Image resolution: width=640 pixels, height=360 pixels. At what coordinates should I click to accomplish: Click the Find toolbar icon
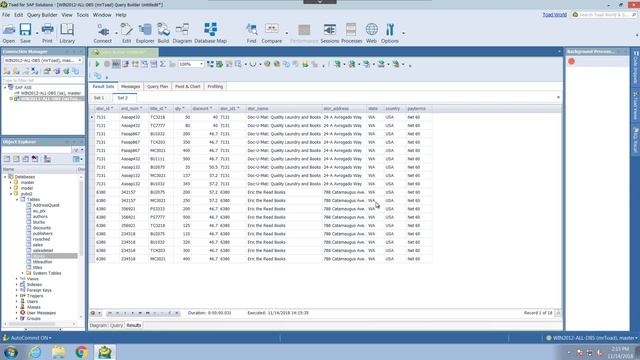251,33
